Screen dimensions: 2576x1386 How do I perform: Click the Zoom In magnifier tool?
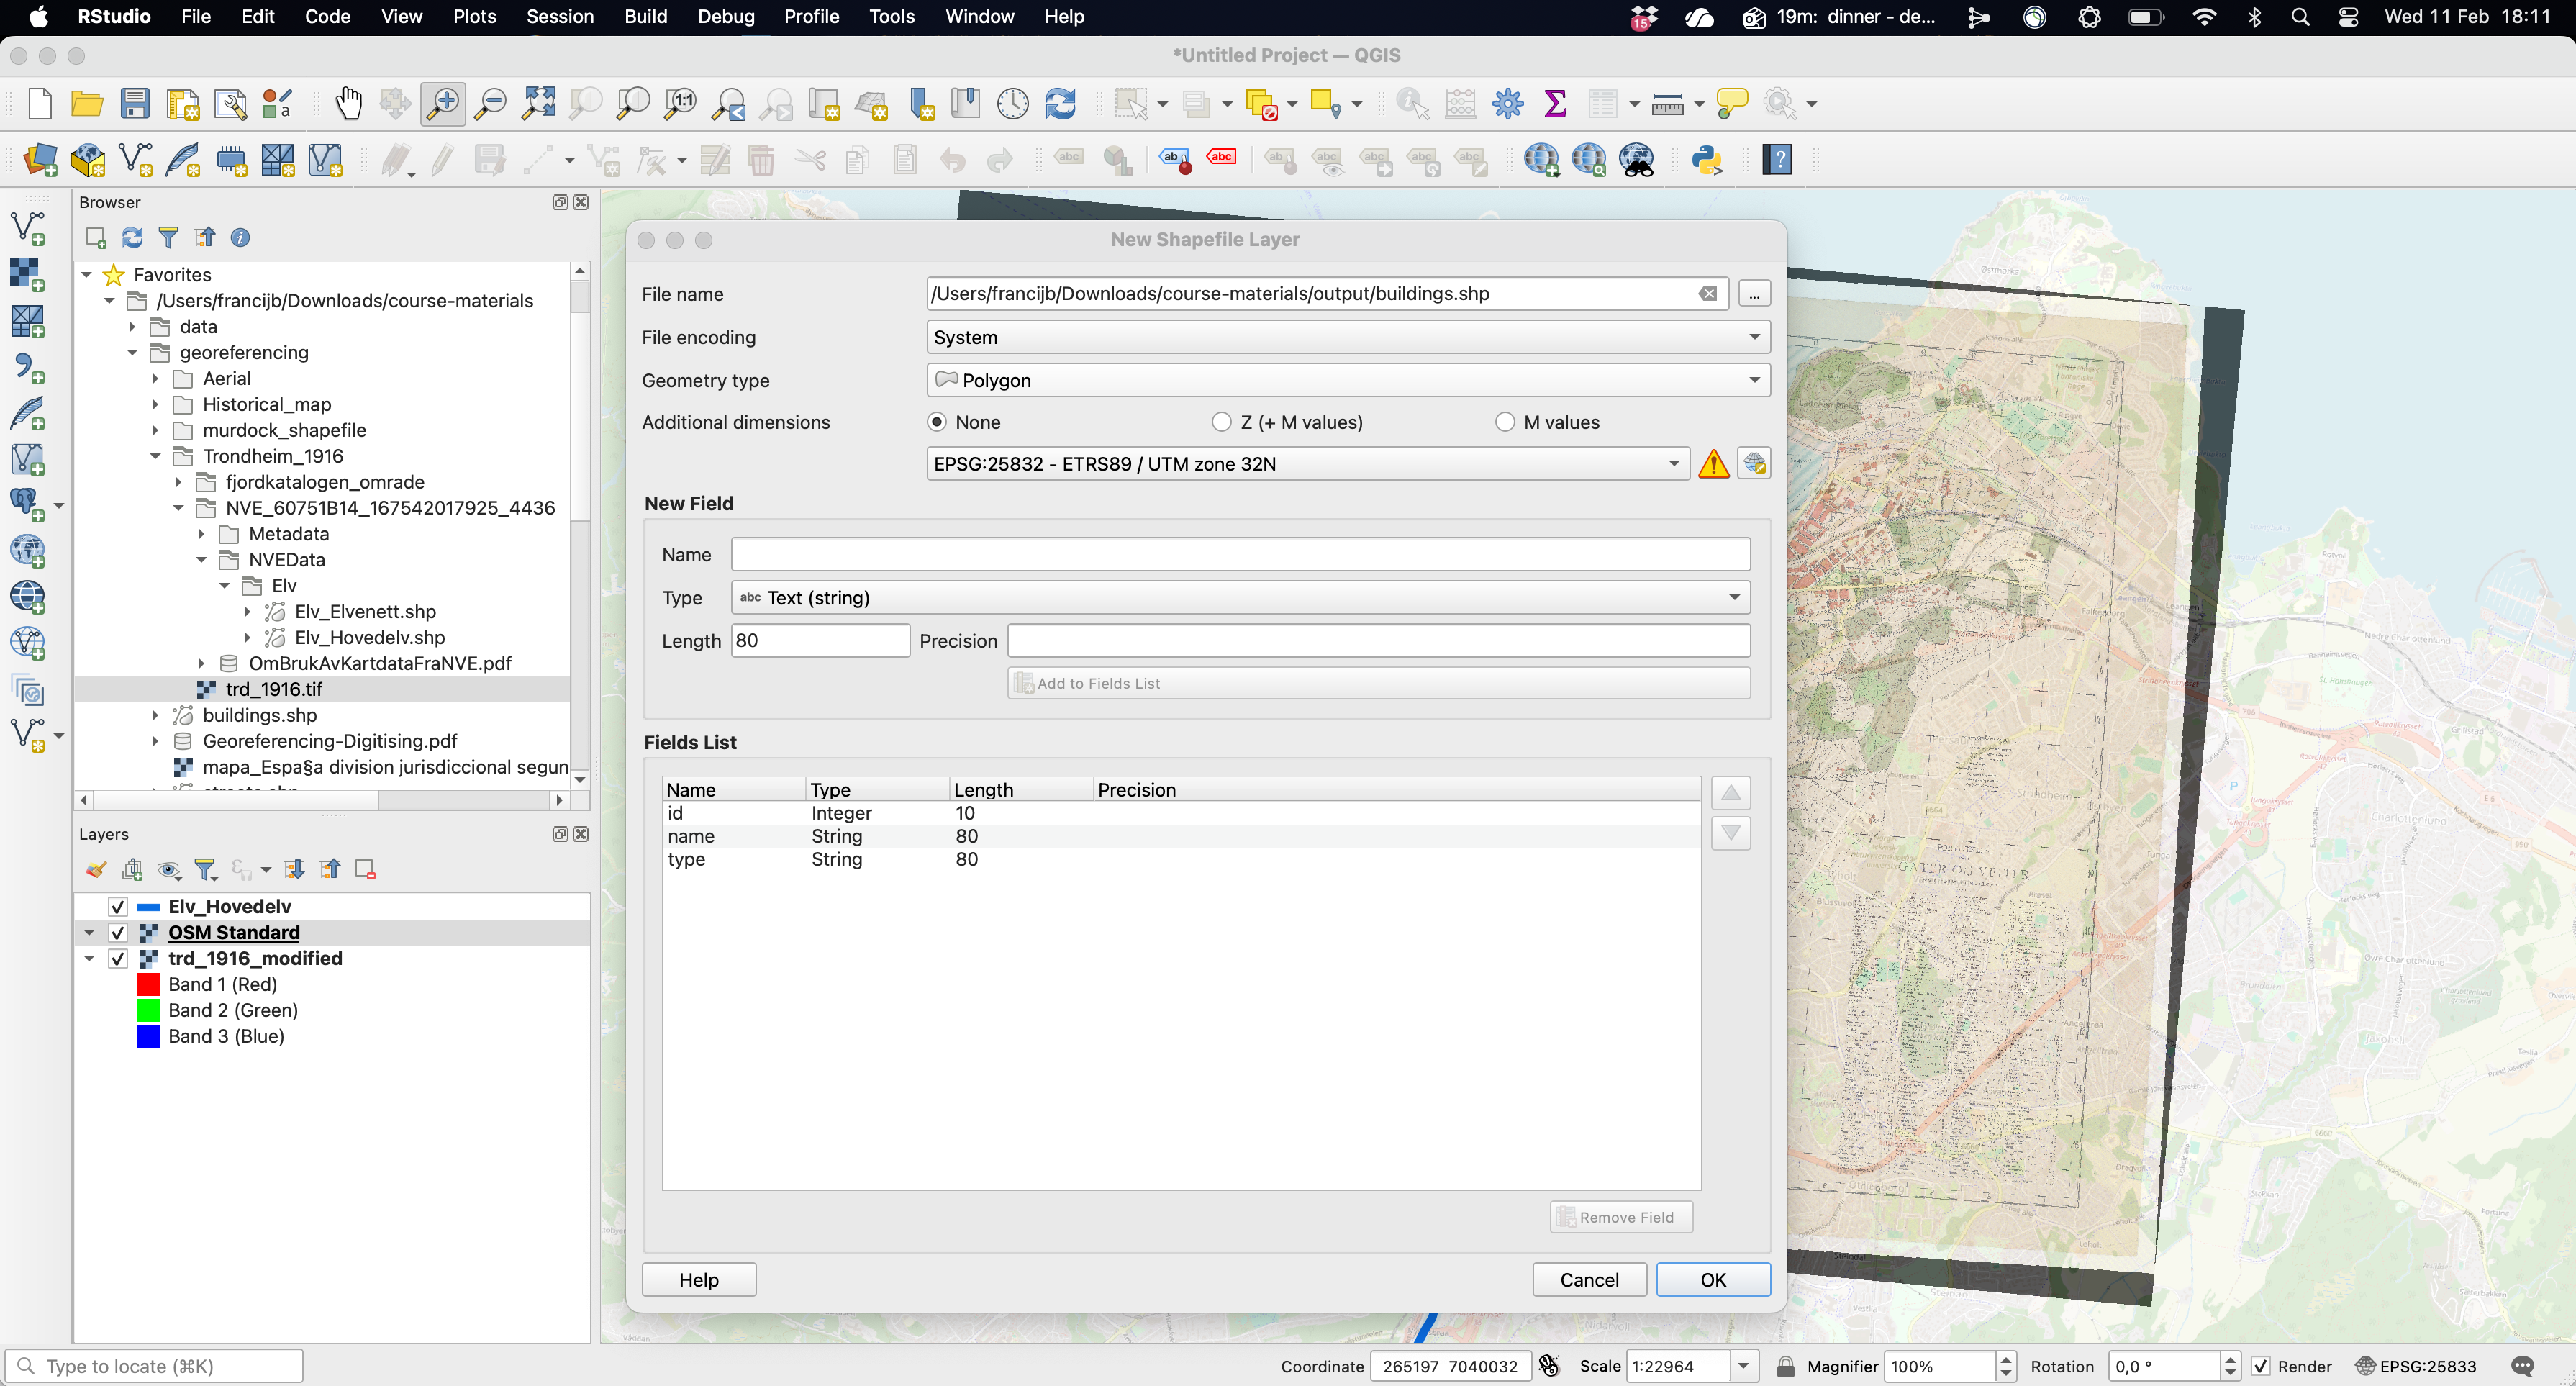pyautogui.click(x=443, y=104)
